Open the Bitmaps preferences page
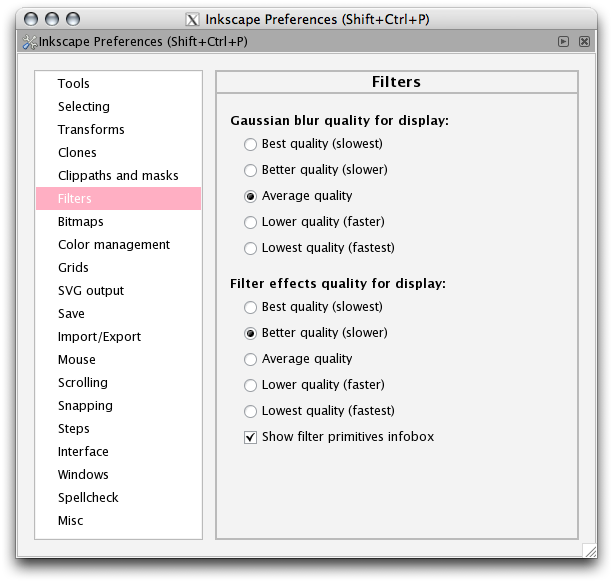The image size is (613, 582). point(118,222)
